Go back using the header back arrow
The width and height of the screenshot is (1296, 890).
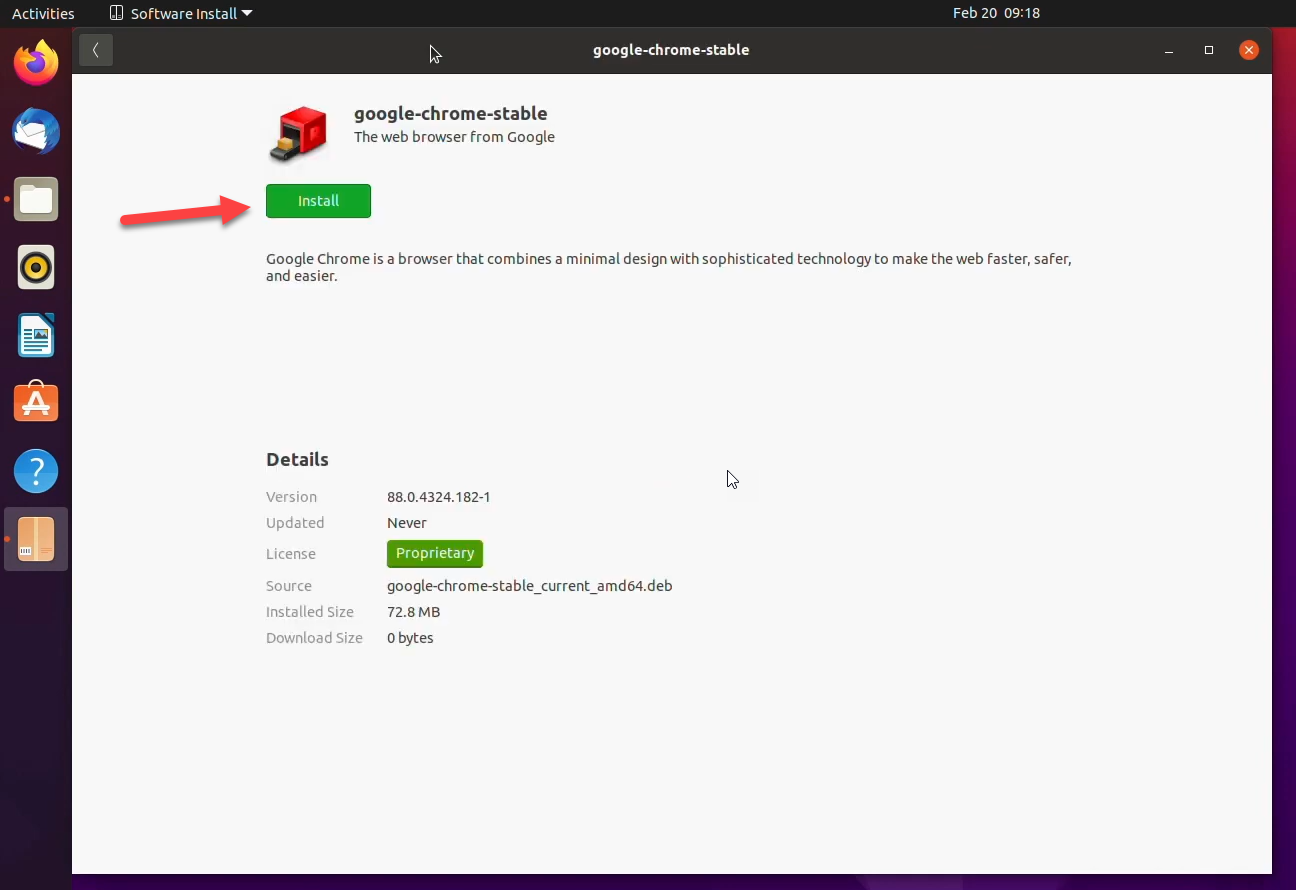(96, 50)
